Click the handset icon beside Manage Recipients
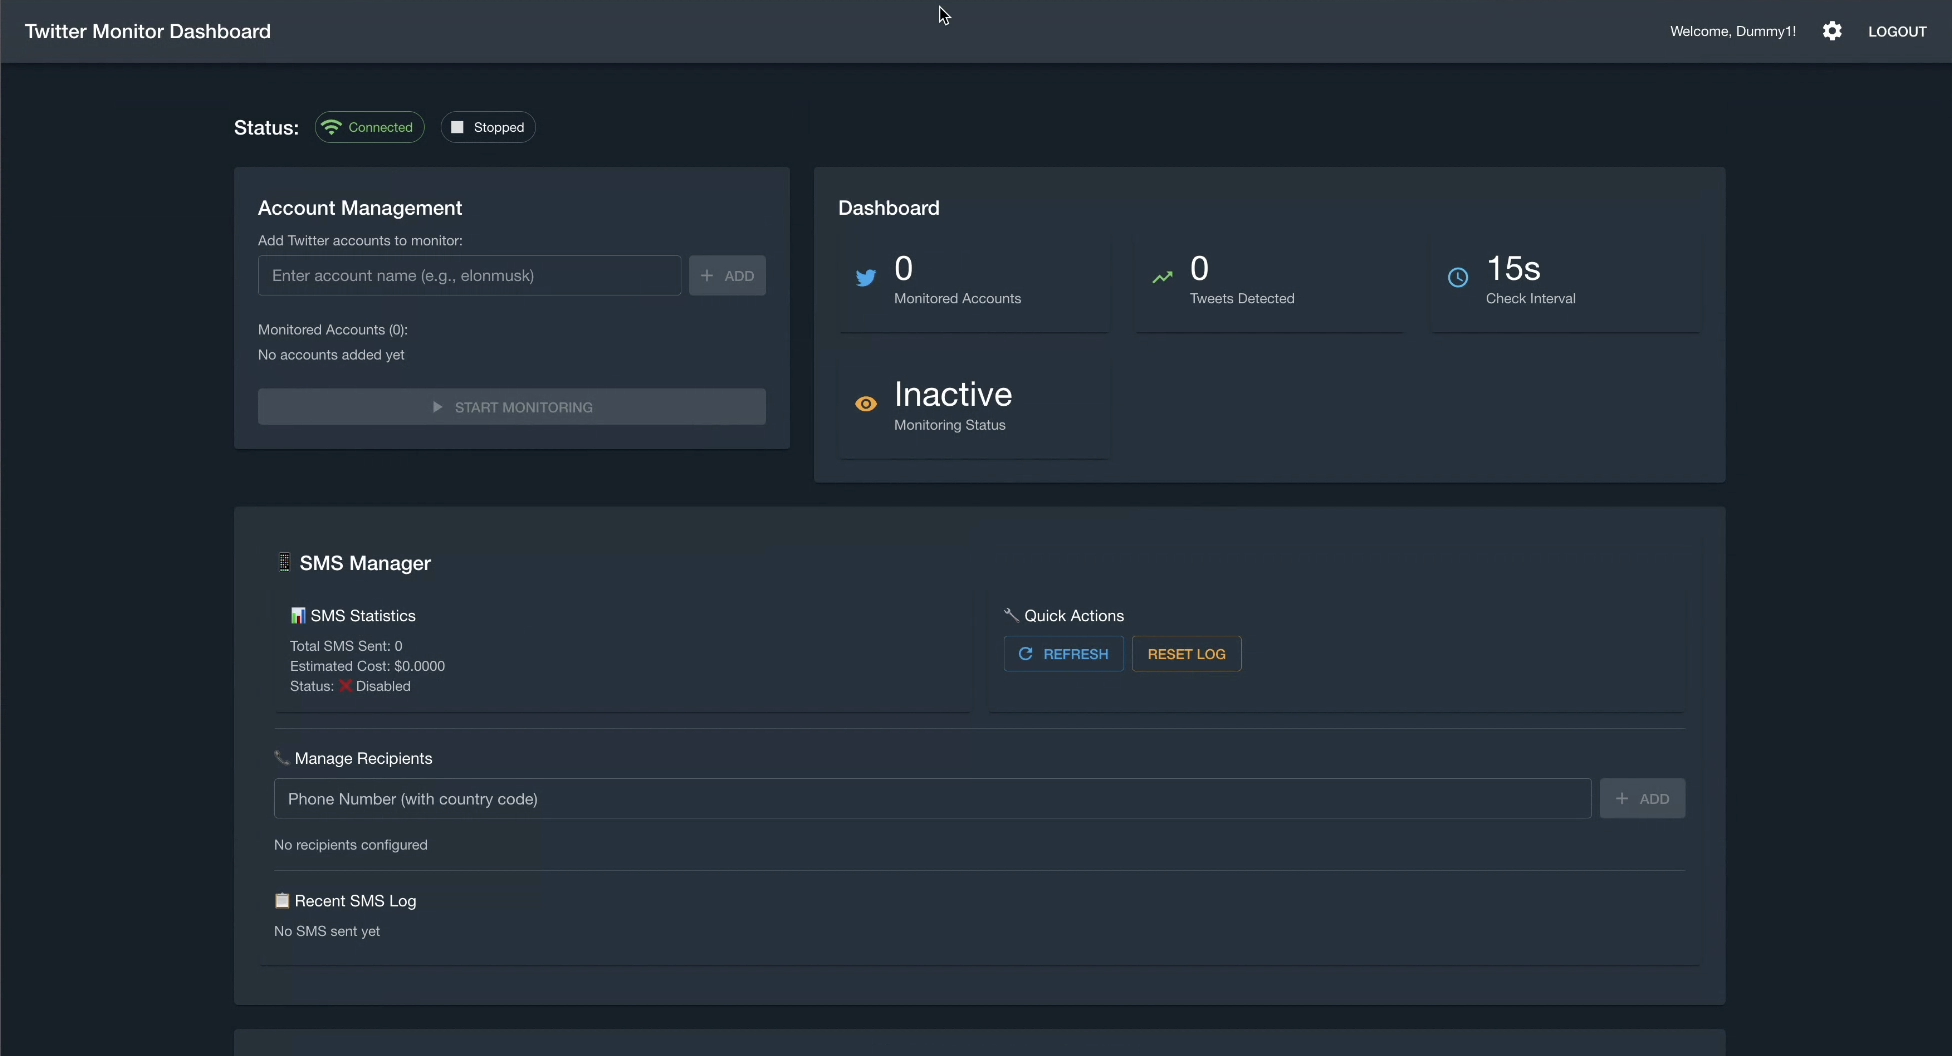 coord(282,758)
